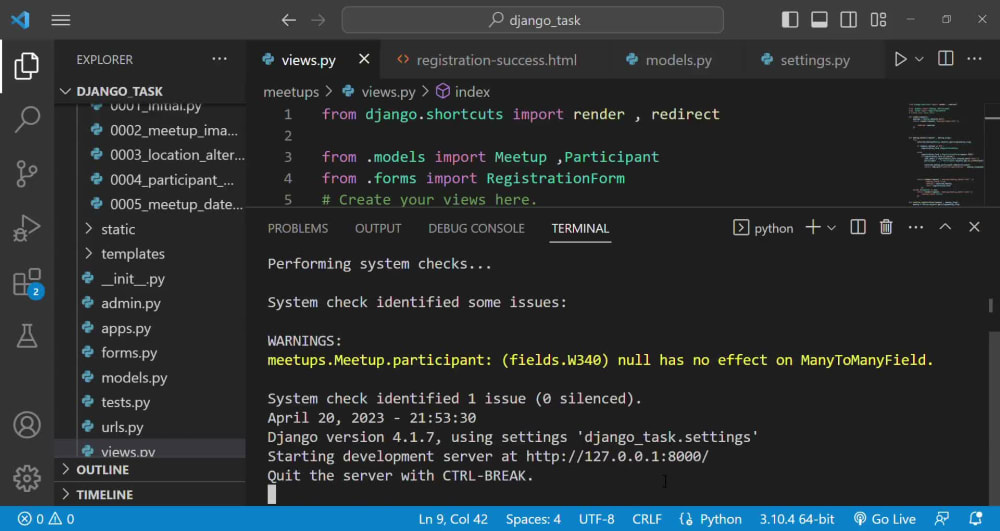Open the Run and Debug view

(x=26, y=228)
